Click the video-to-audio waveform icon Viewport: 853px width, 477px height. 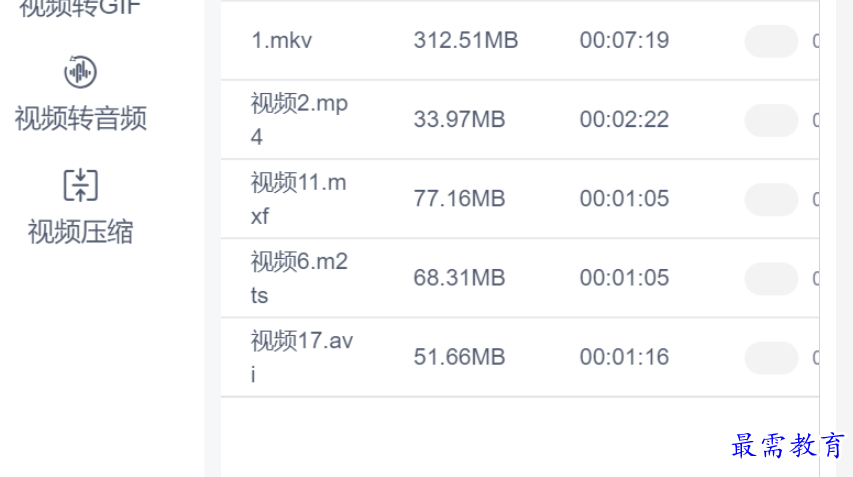(80, 72)
